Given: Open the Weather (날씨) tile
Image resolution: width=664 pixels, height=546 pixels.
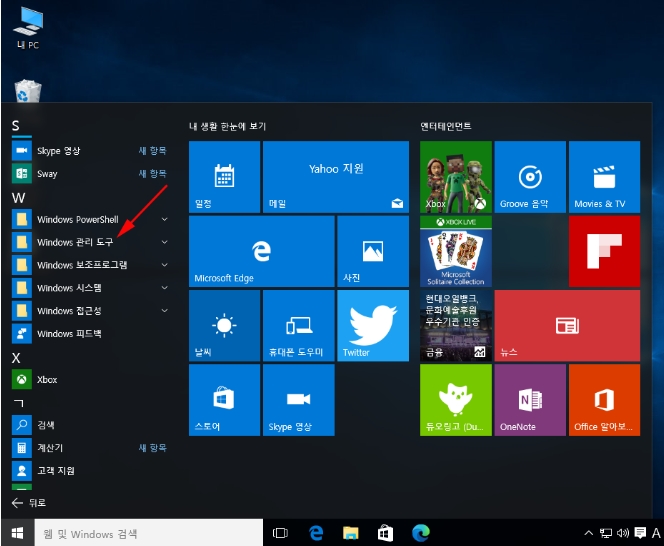Looking at the screenshot, I should (224, 326).
